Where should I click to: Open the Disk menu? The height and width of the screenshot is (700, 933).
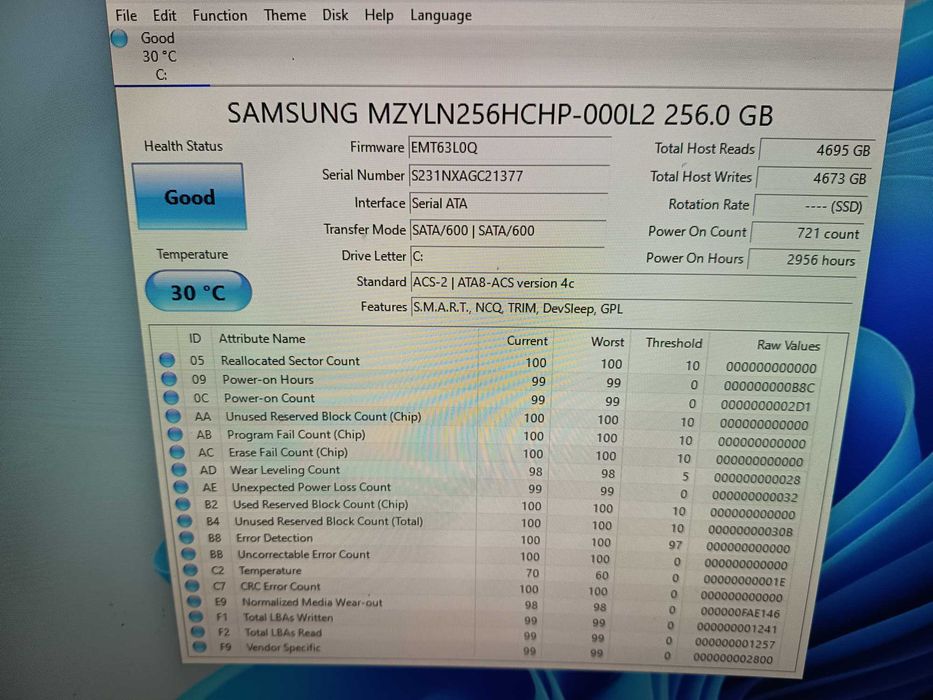[335, 15]
